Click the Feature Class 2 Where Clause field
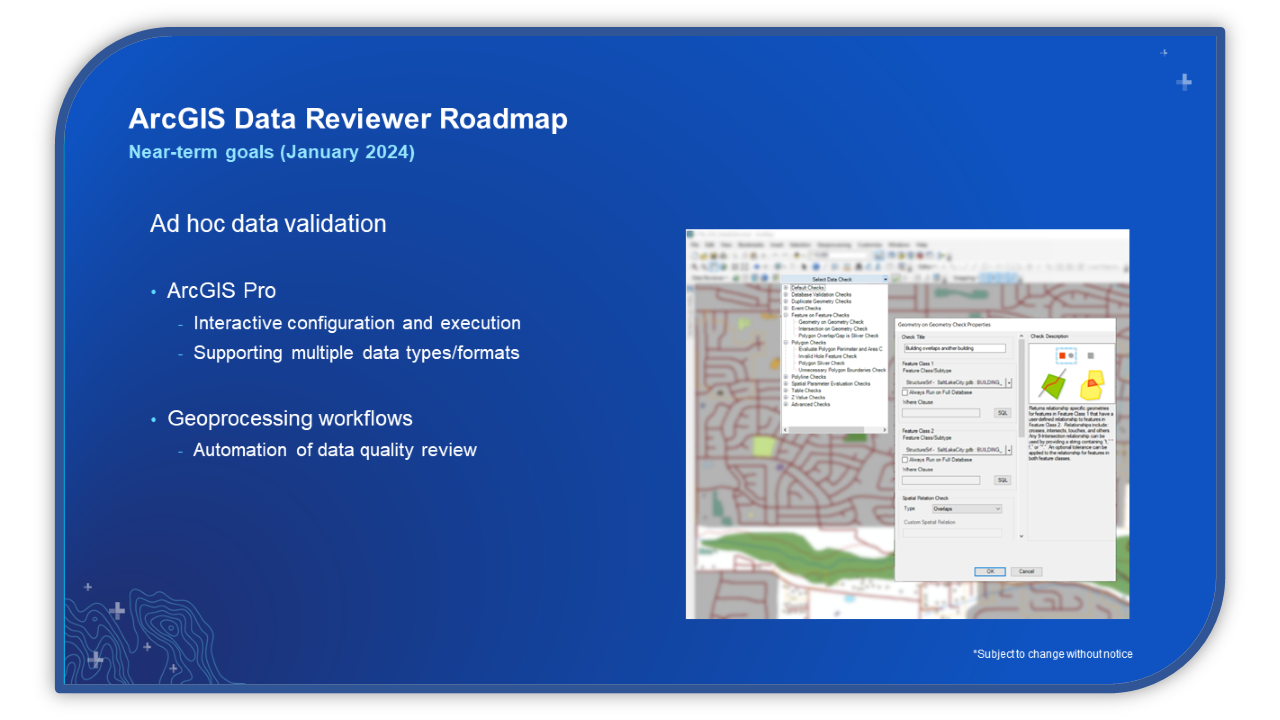This screenshot has height=720, width=1280. click(x=941, y=480)
